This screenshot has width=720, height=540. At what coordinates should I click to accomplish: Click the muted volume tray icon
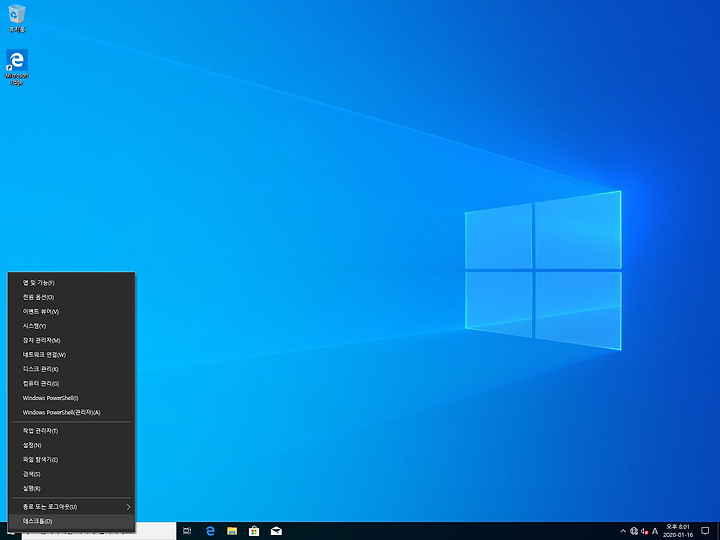click(645, 531)
